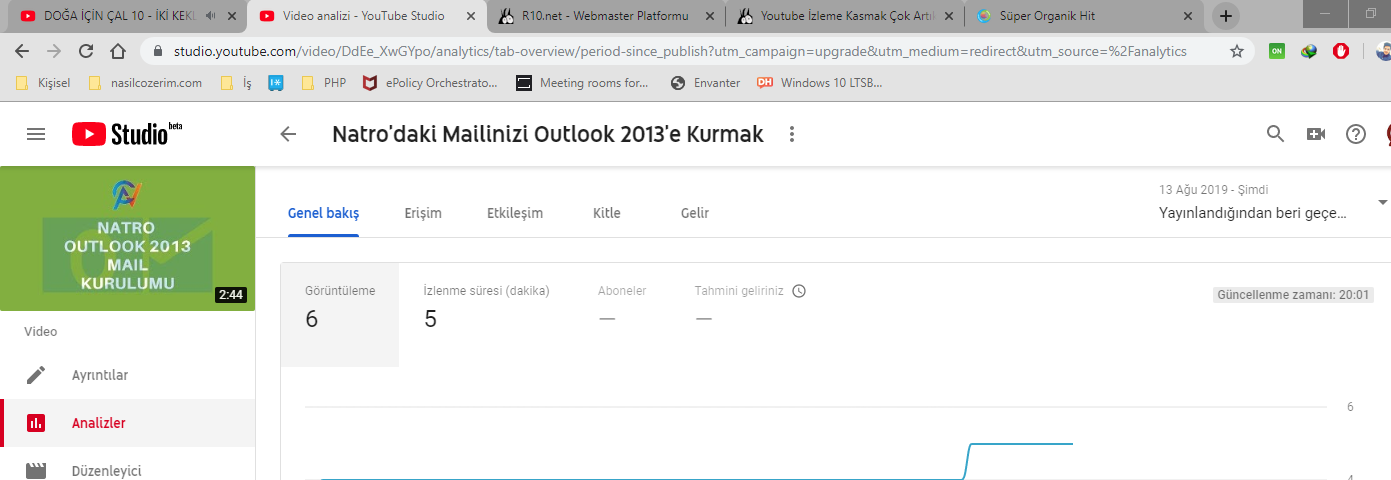This screenshot has height=480, width=1391.
Task: Click the Analizler bar chart icon
Action: click(36, 423)
